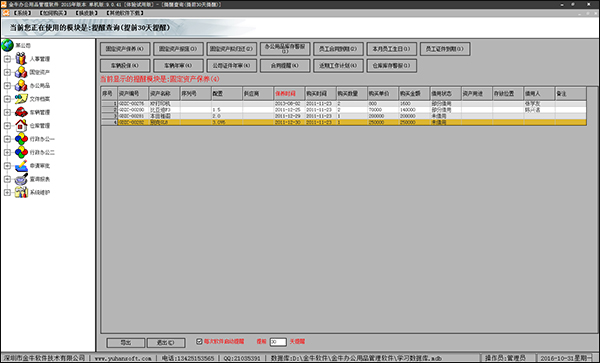Click the 公司证件年审(4) button
This screenshot has width=600, height=363.
[231, 66]
